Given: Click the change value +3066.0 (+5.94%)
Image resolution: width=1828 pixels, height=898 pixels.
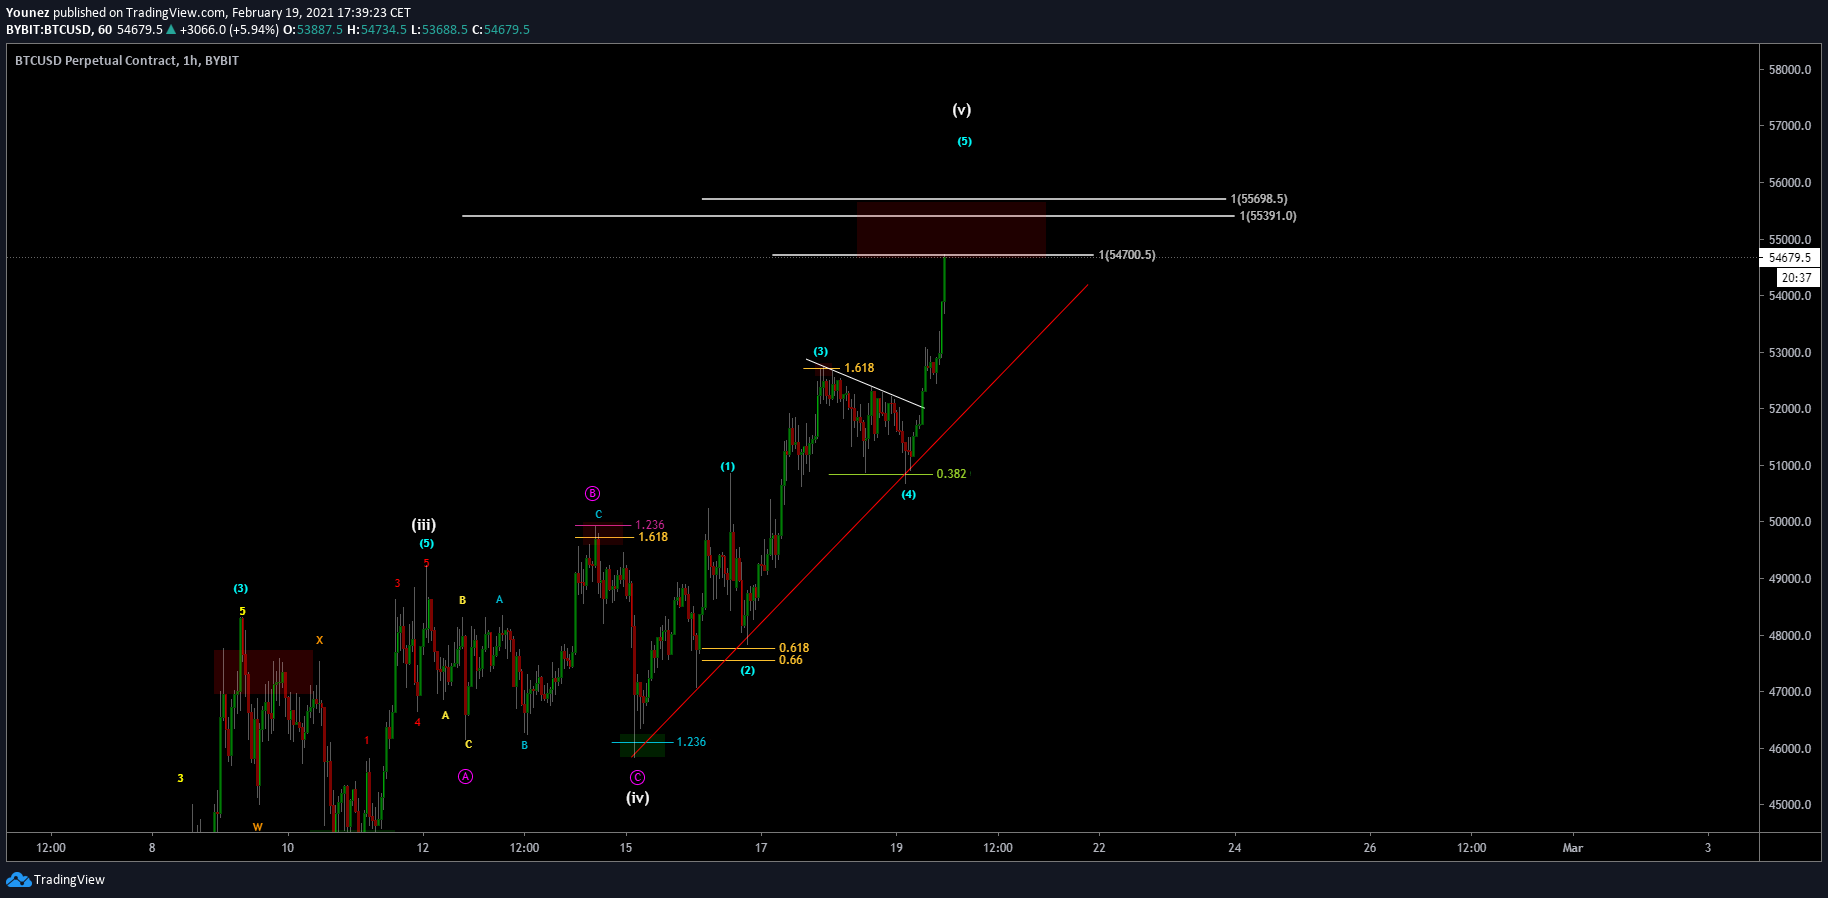Looking at the screenshot, I should [229, 30].
